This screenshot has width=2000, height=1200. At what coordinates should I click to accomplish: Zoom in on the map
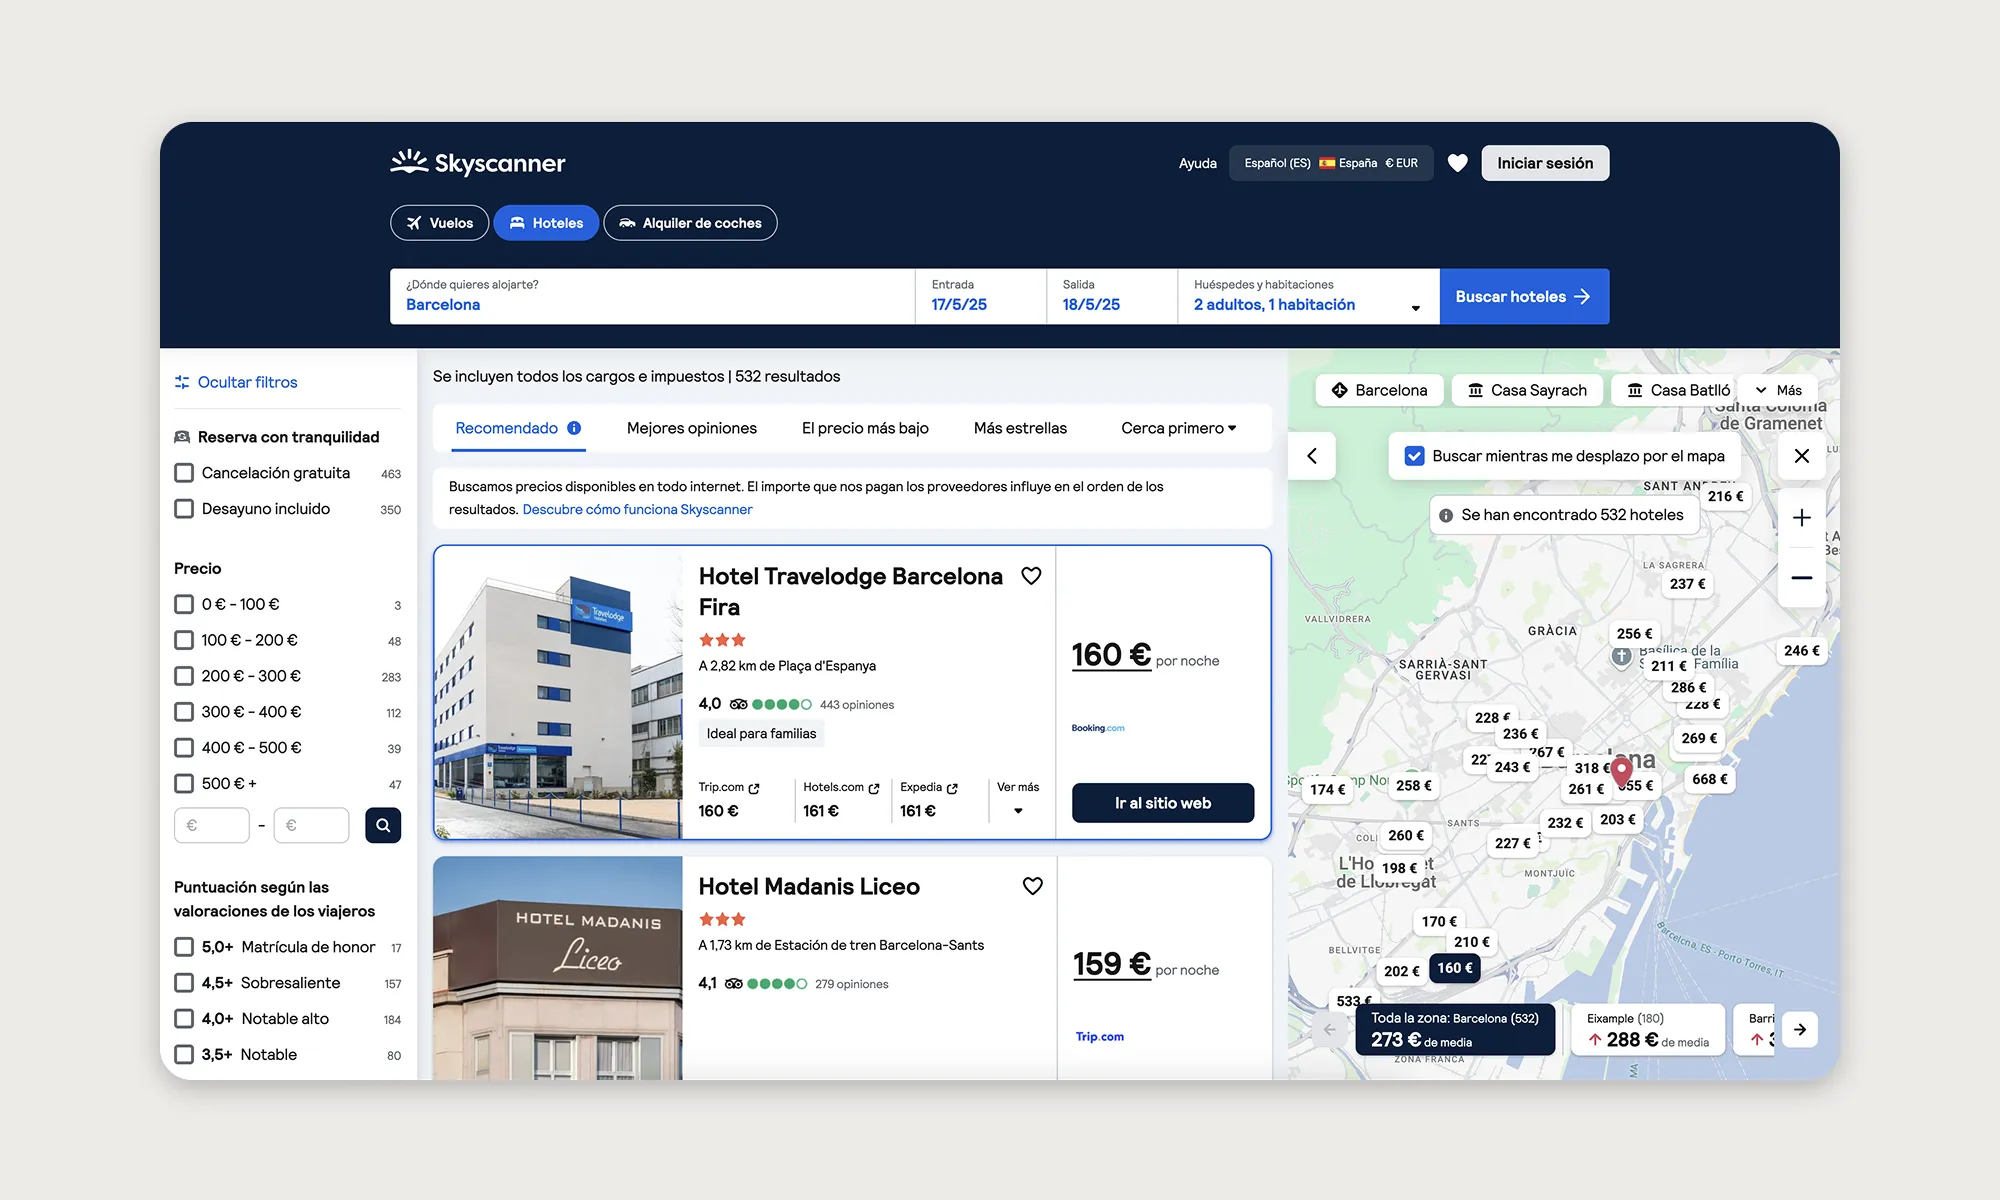(x=1801, y=518)
